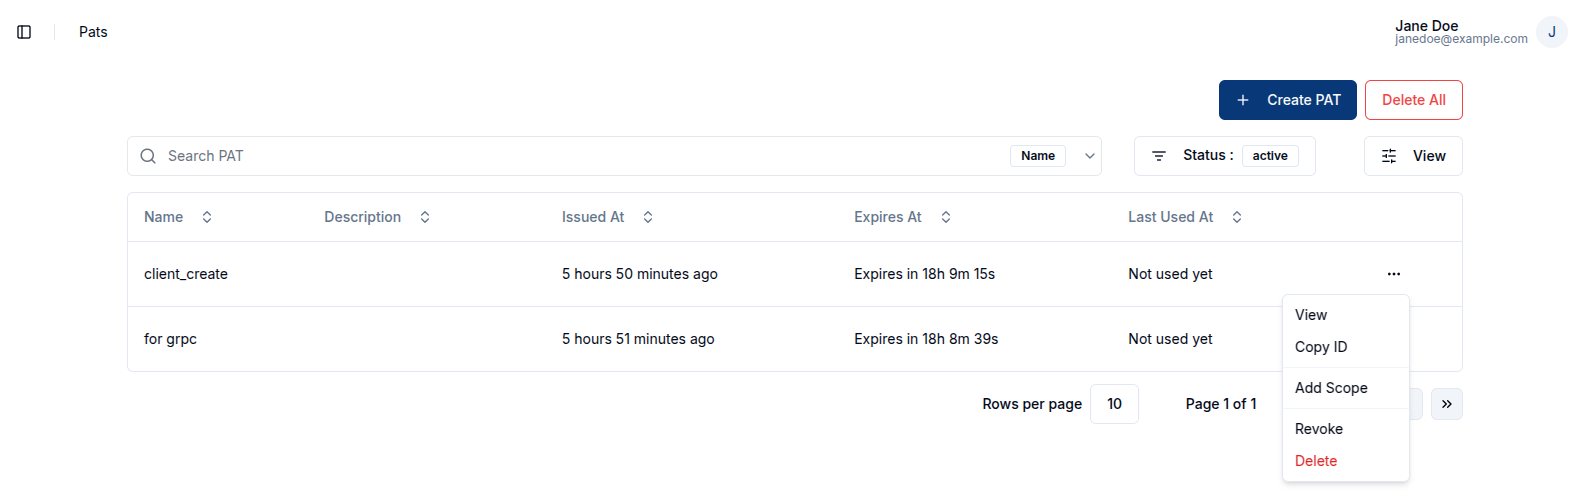Screen dimensions: 1582x503
Task: Choose Revoke from the row menu
Action: (1319, 429)
